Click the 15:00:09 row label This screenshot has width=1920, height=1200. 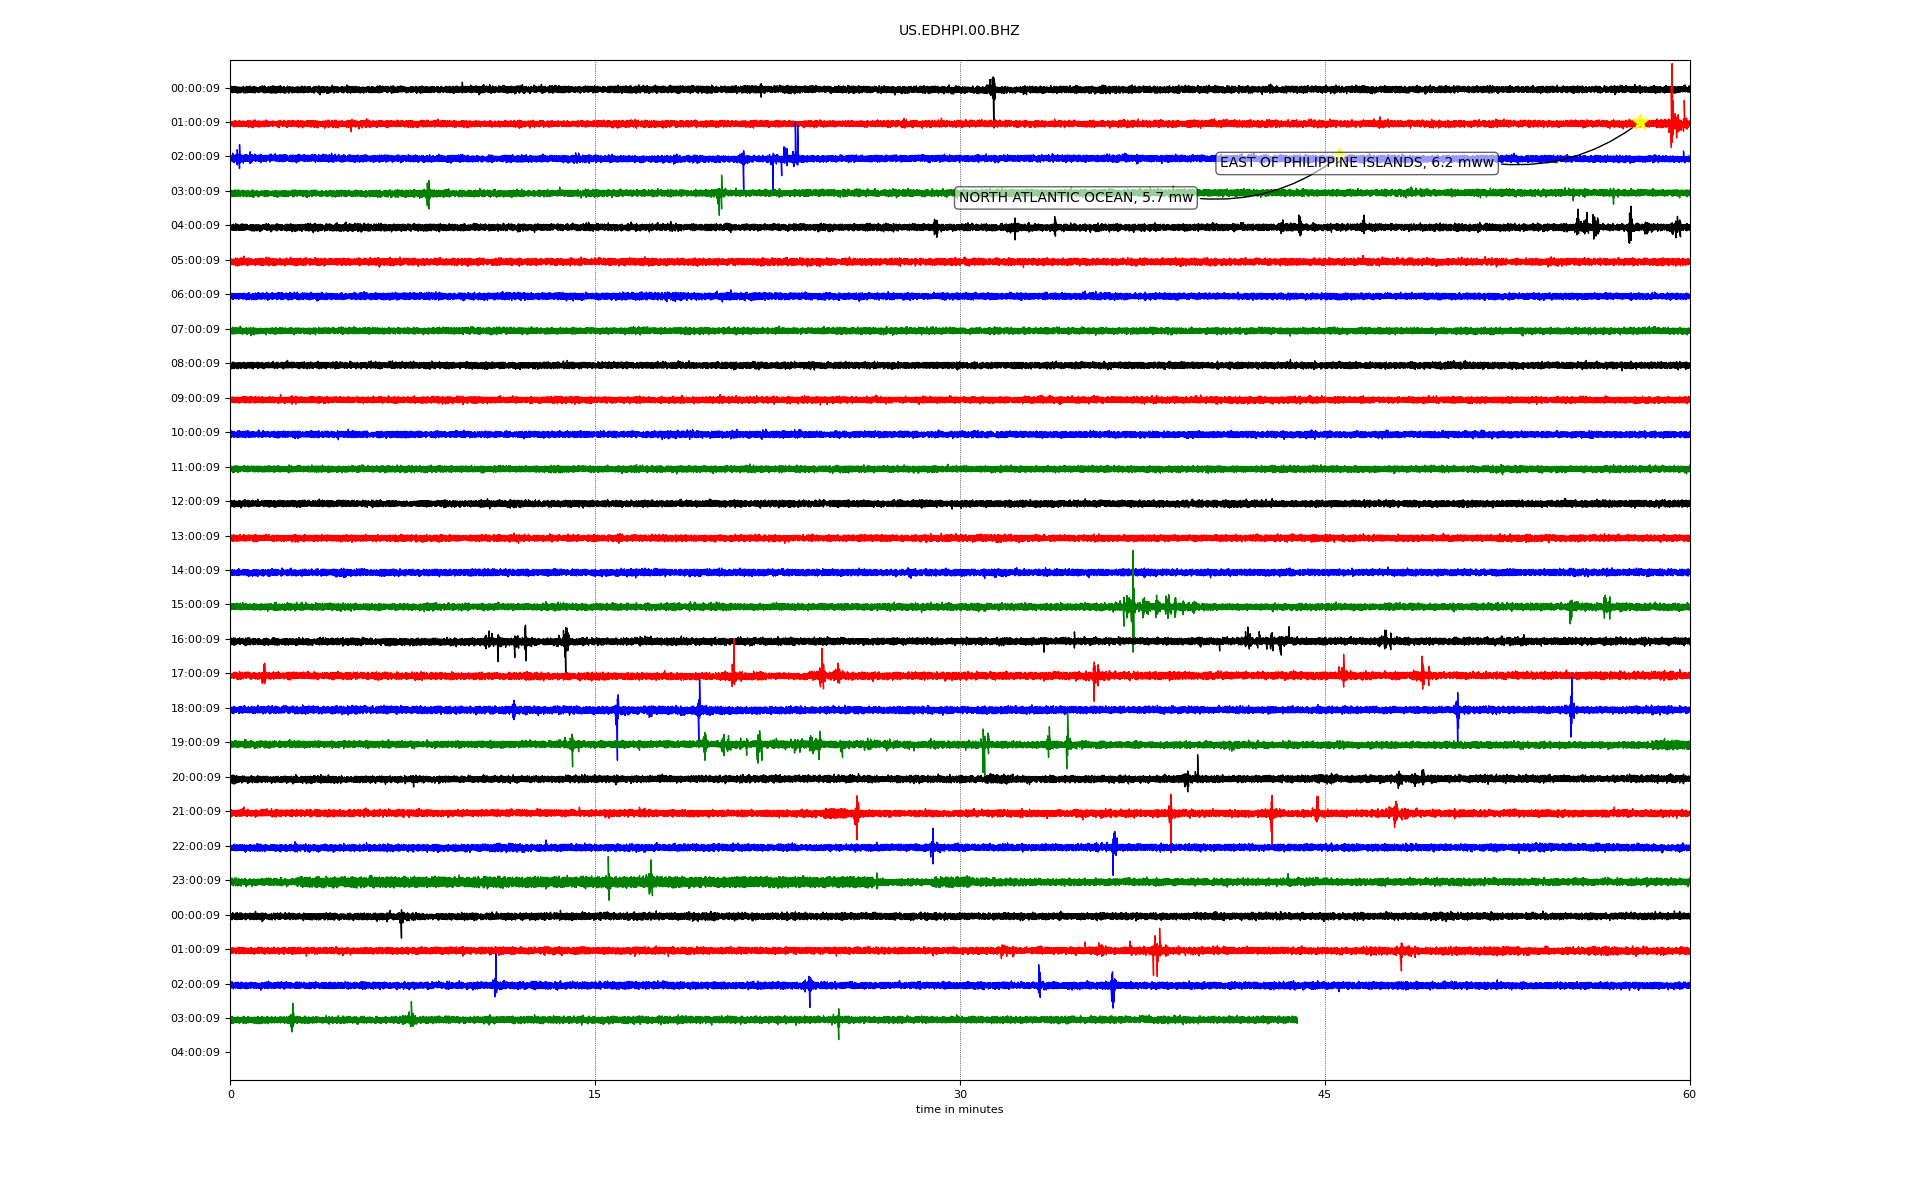pyautogui.click(x=195, y=605)
